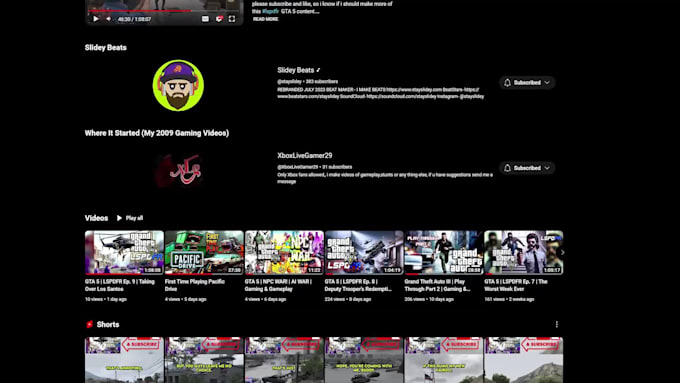
Task: Open the third Shorts thumbnail
Action: point(284,360)
